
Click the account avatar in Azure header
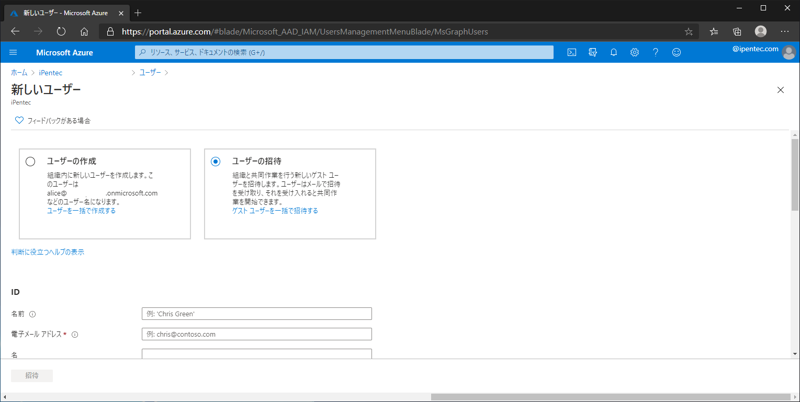click(789, 53)
